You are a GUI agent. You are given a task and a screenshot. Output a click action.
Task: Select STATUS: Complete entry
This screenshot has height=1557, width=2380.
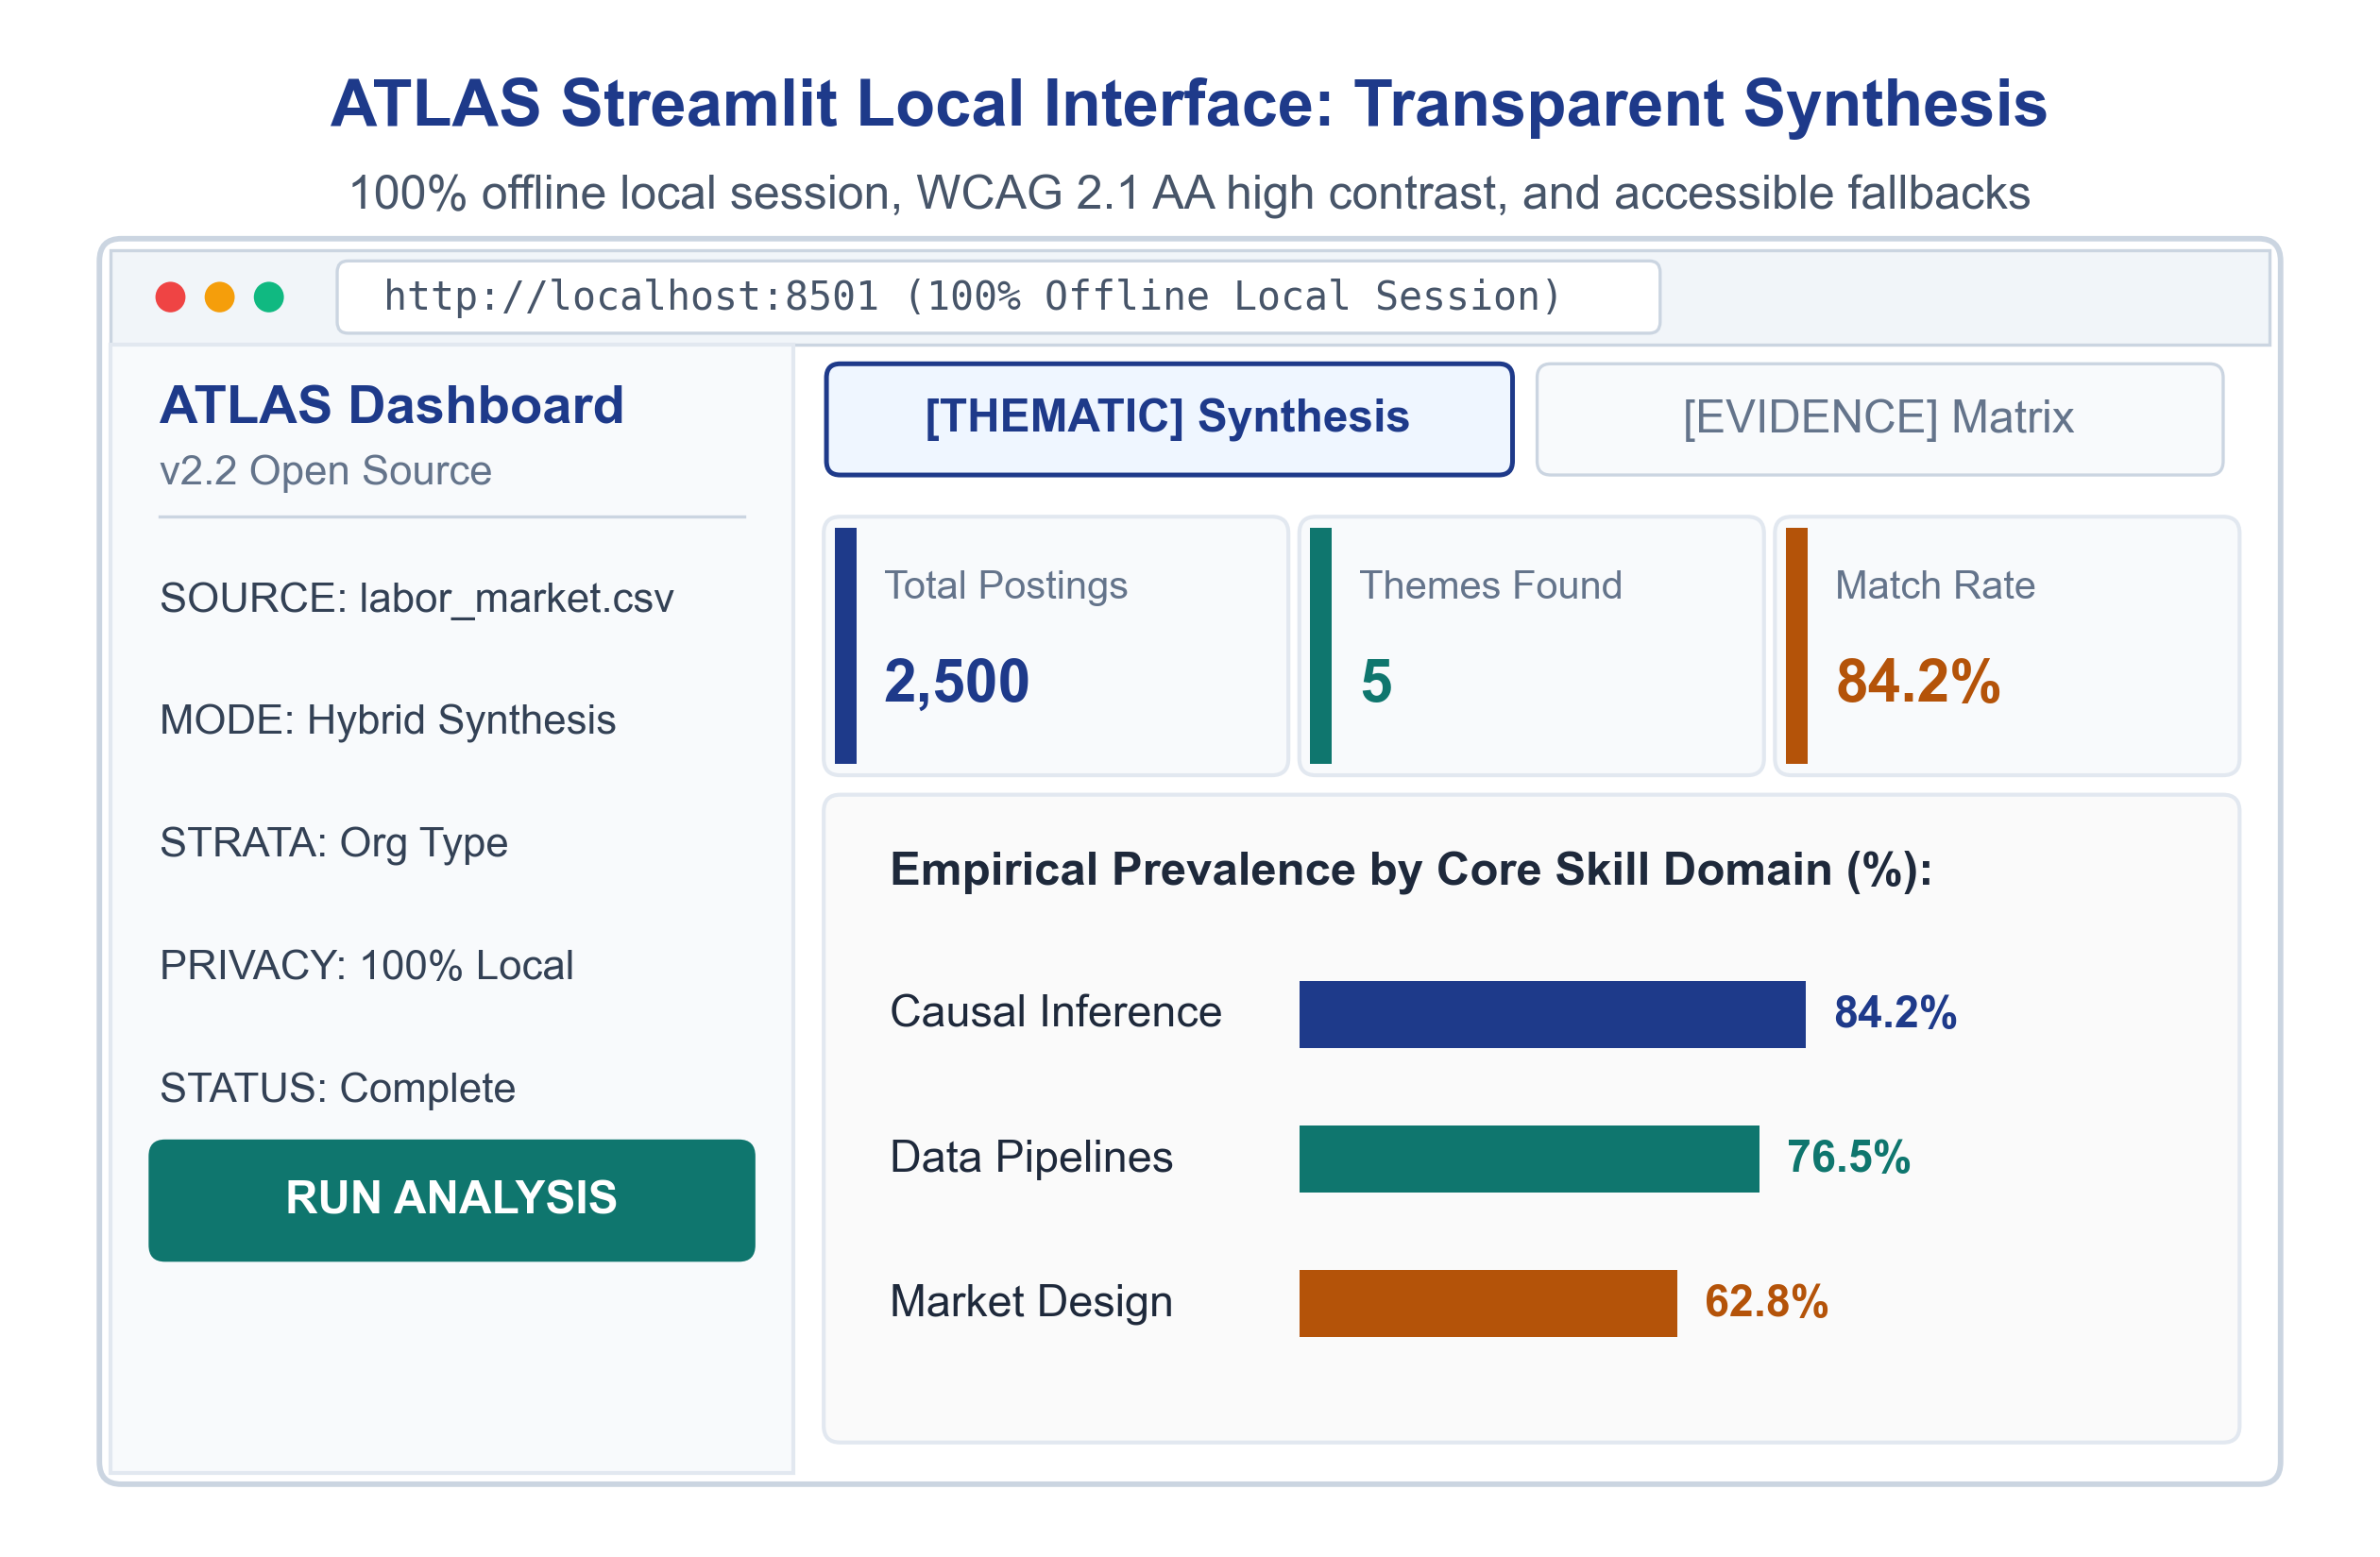338,1088
